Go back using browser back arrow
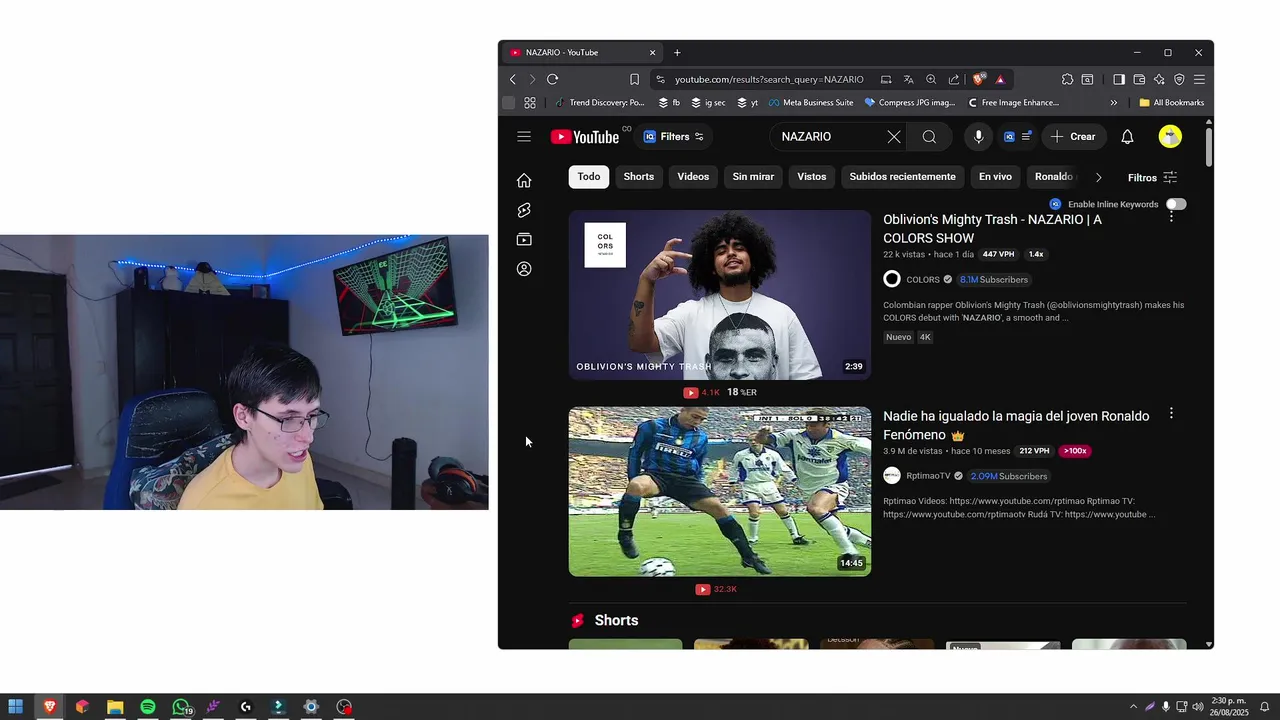 click(x=513, y=79)
